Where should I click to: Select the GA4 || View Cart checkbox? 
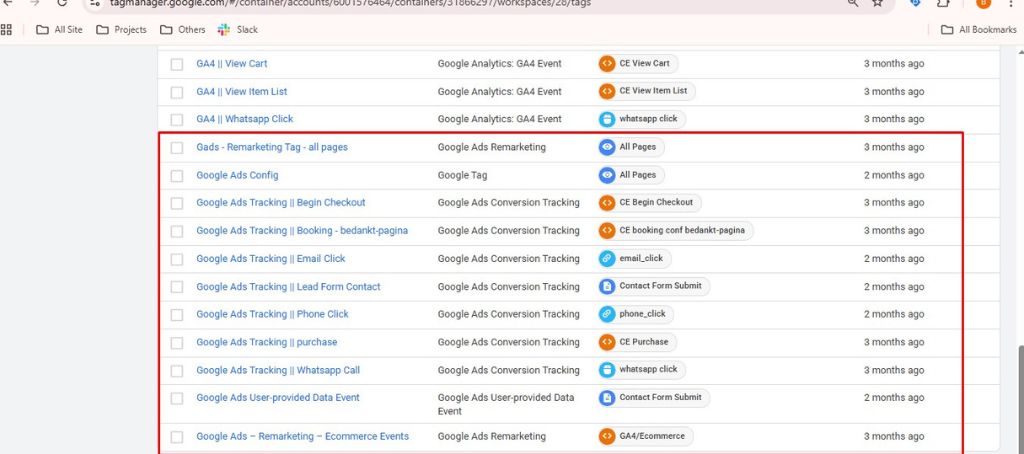coord(177,64)
